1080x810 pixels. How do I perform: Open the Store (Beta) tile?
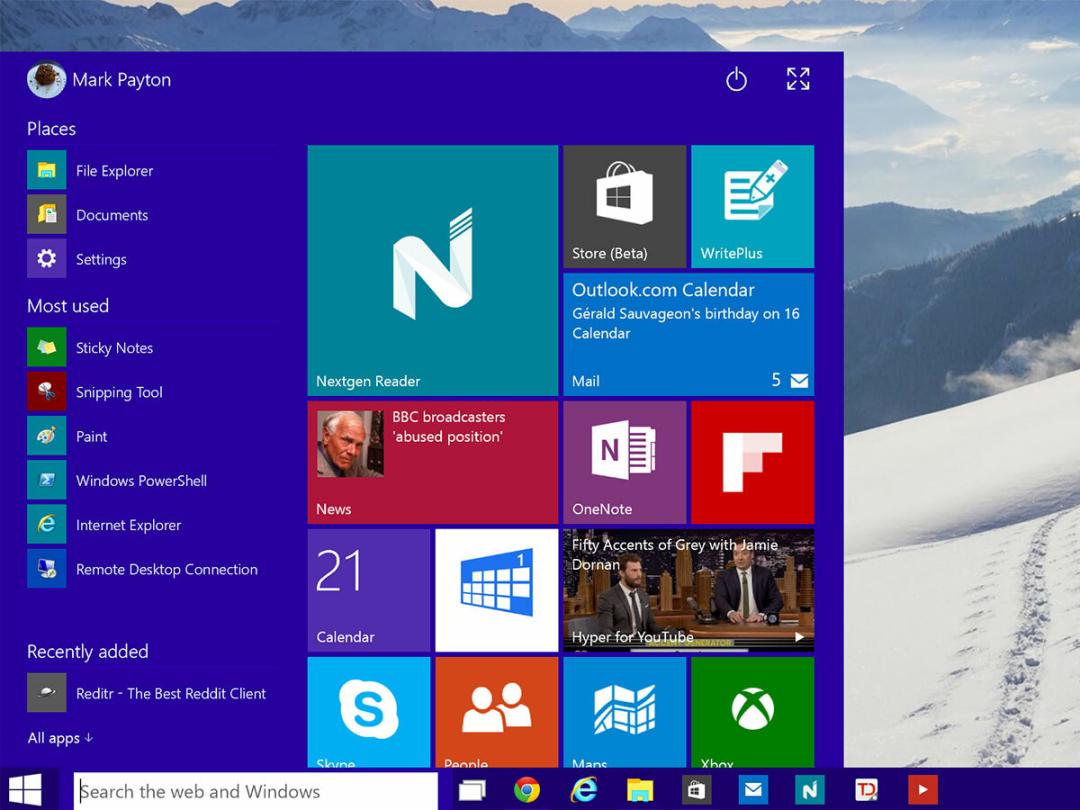tap(624, 206)
